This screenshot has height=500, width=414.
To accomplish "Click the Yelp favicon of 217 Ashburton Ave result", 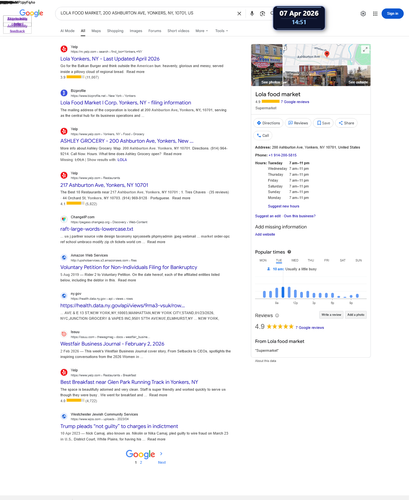I will tap(64, 175).
